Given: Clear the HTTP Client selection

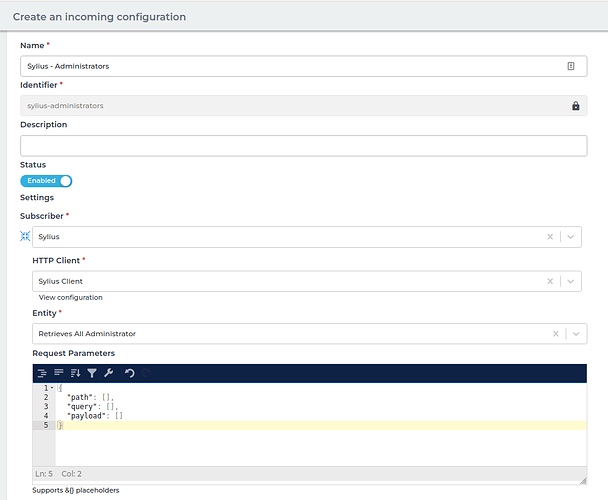Looking at the screenshot, I should point(550,281).
